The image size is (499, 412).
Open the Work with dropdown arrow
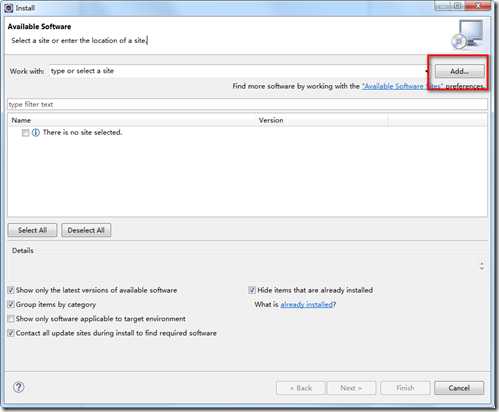[x=427, y=71]
